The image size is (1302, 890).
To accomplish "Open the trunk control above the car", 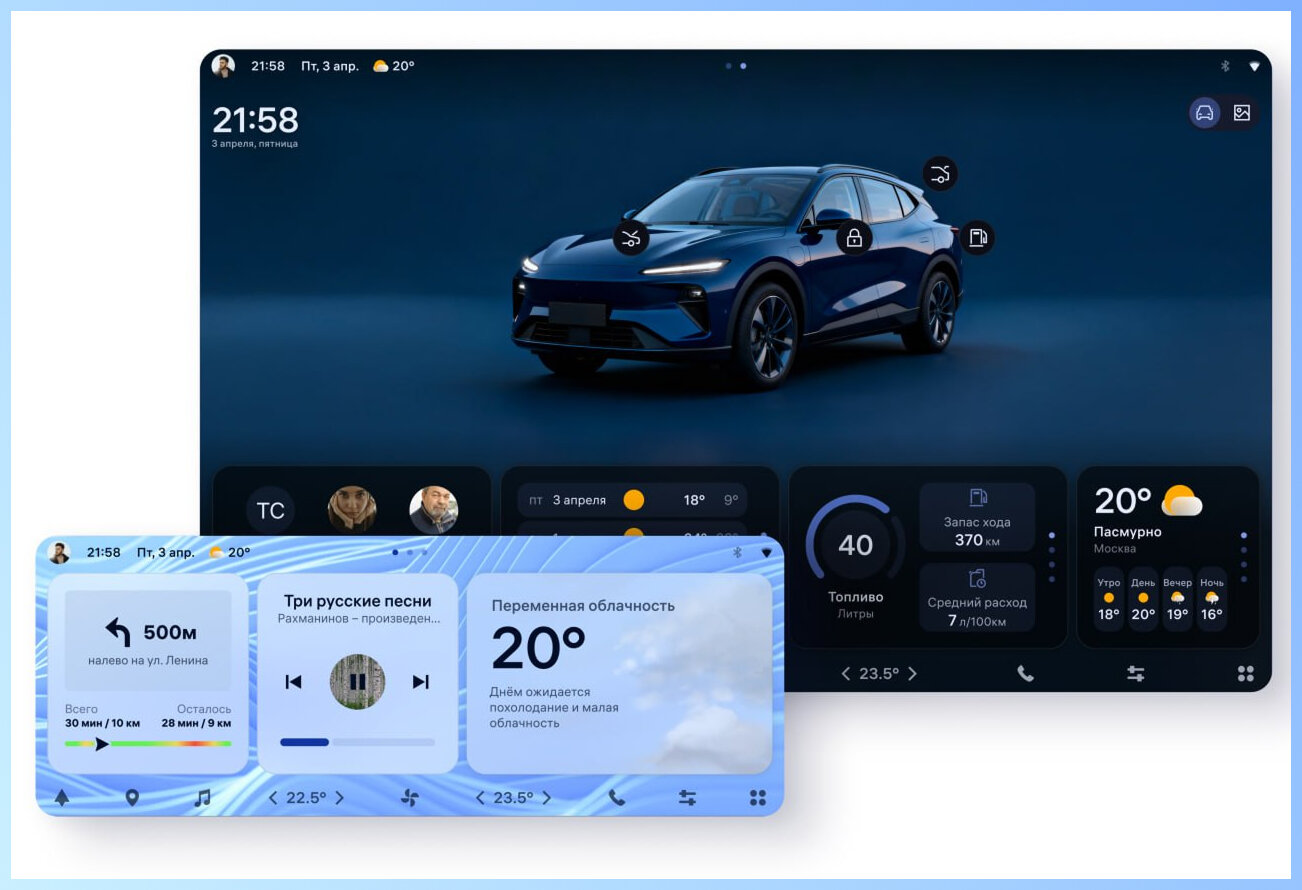I will coord(940,174).
